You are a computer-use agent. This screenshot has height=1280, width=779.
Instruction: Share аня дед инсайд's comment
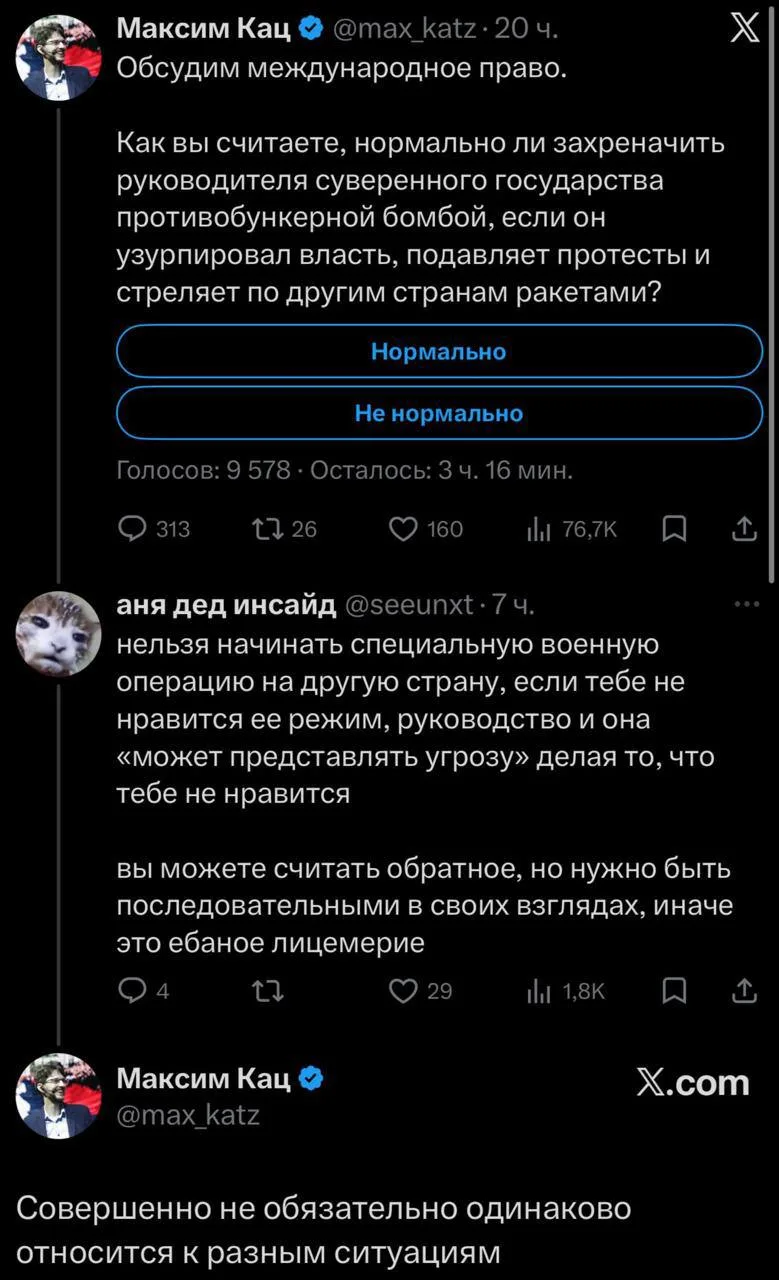(745, 991)
